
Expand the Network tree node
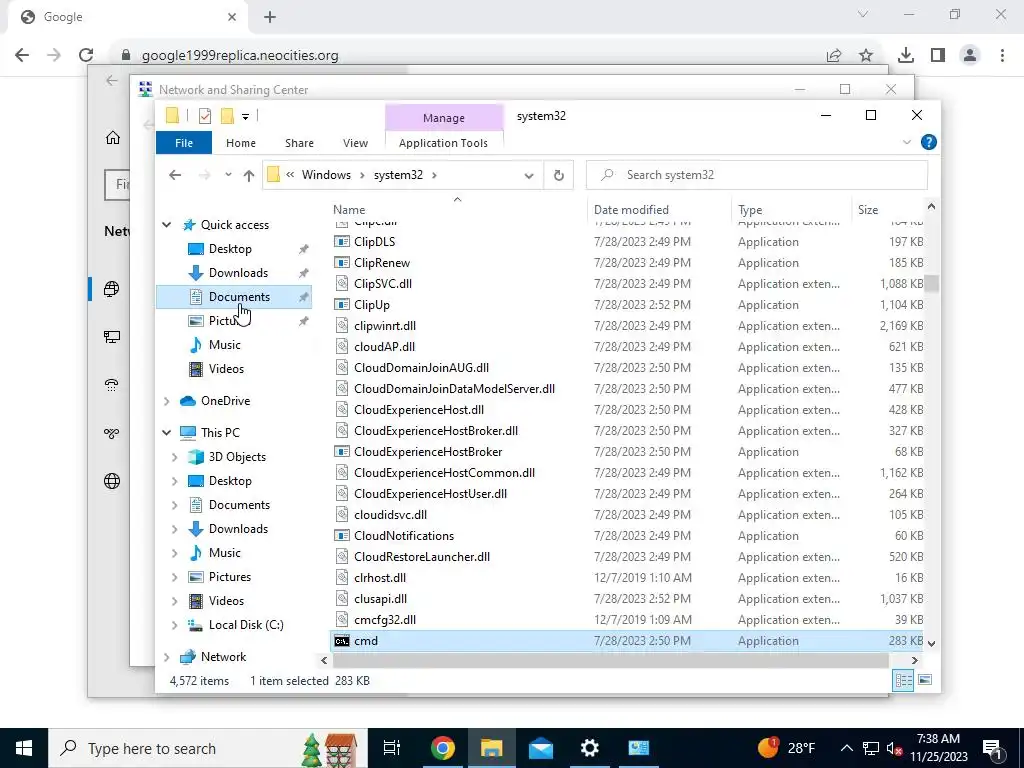pyautogui.click(x=167, y=657)
